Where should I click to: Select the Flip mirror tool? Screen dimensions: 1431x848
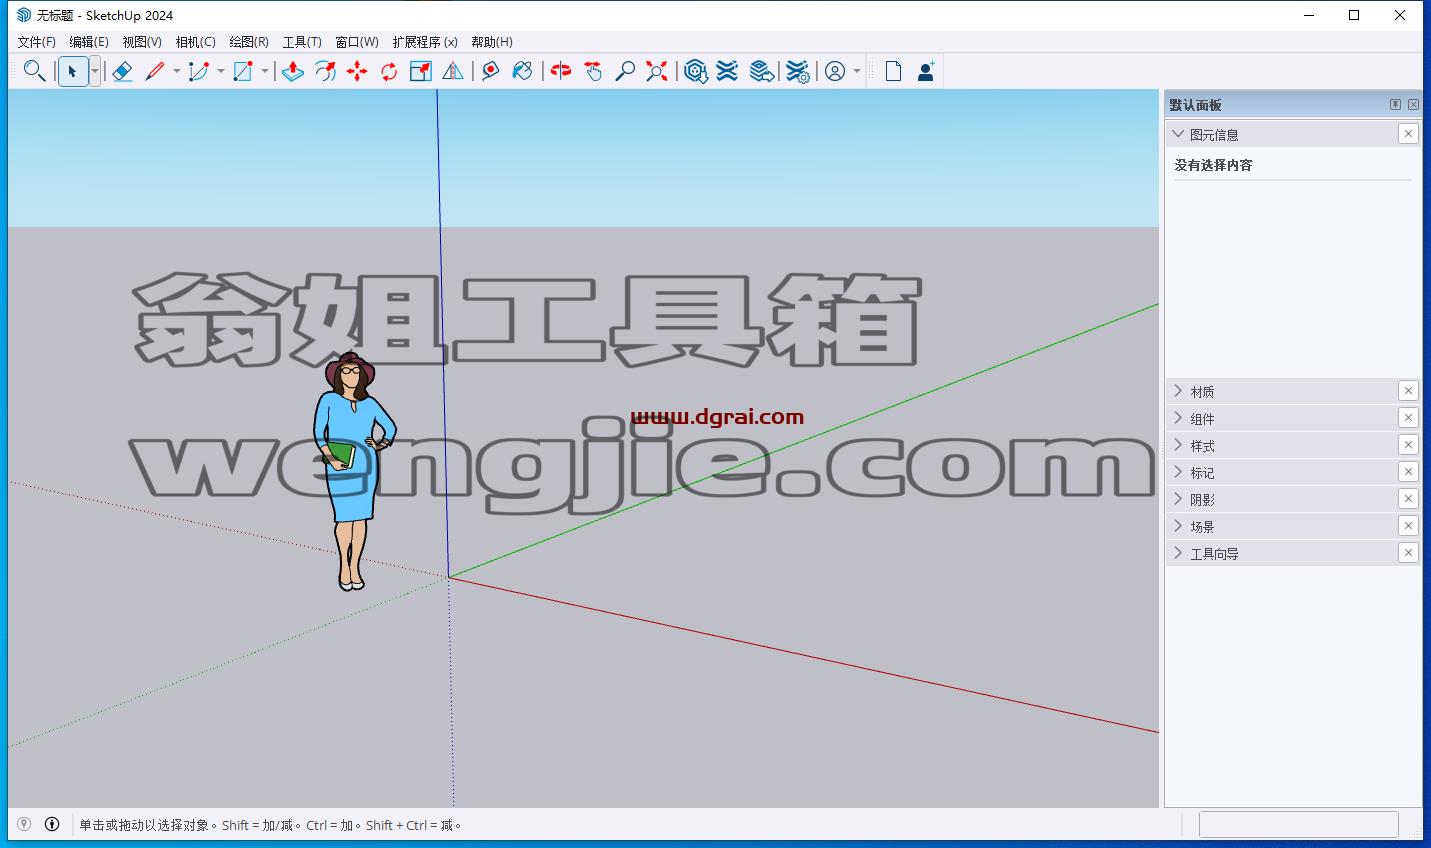click(453, 71)
